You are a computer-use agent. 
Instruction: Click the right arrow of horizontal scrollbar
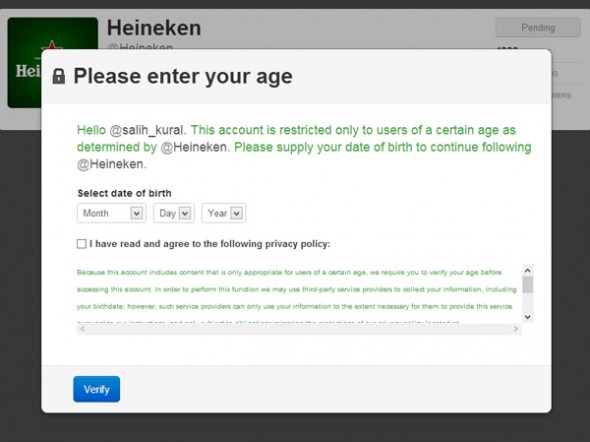click(515, 329)
